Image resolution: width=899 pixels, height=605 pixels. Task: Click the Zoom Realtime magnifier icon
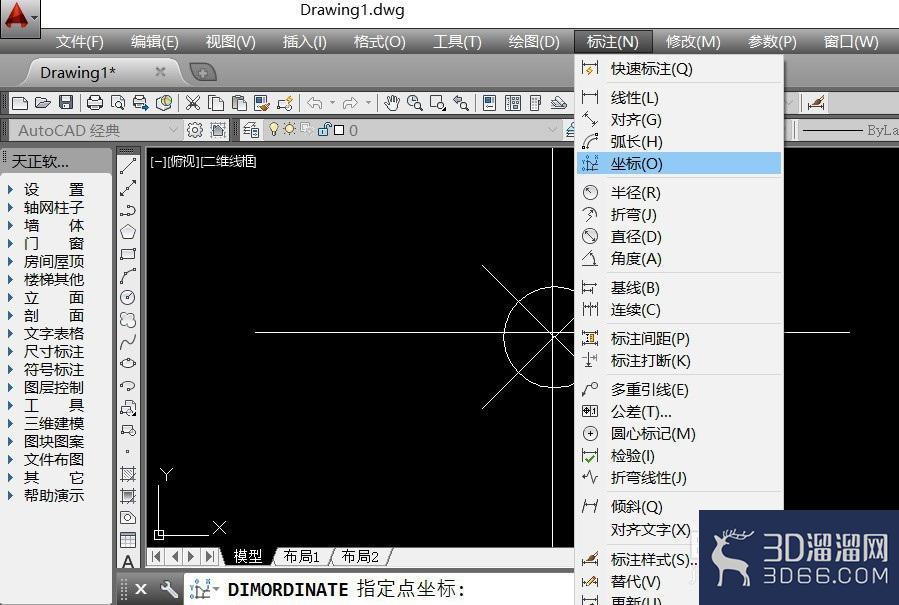pos(415,103)
